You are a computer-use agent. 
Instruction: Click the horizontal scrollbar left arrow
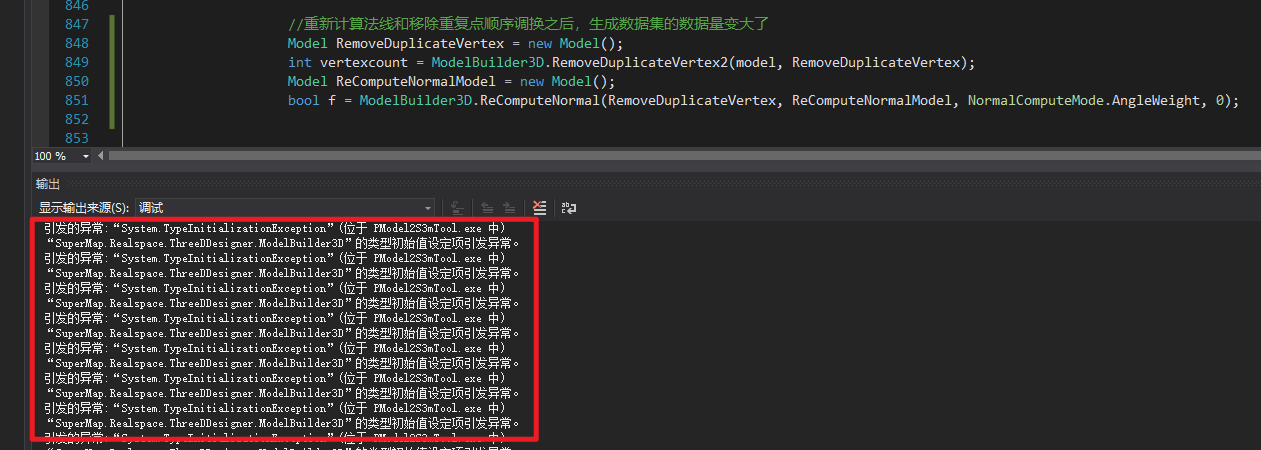point(101,156)
